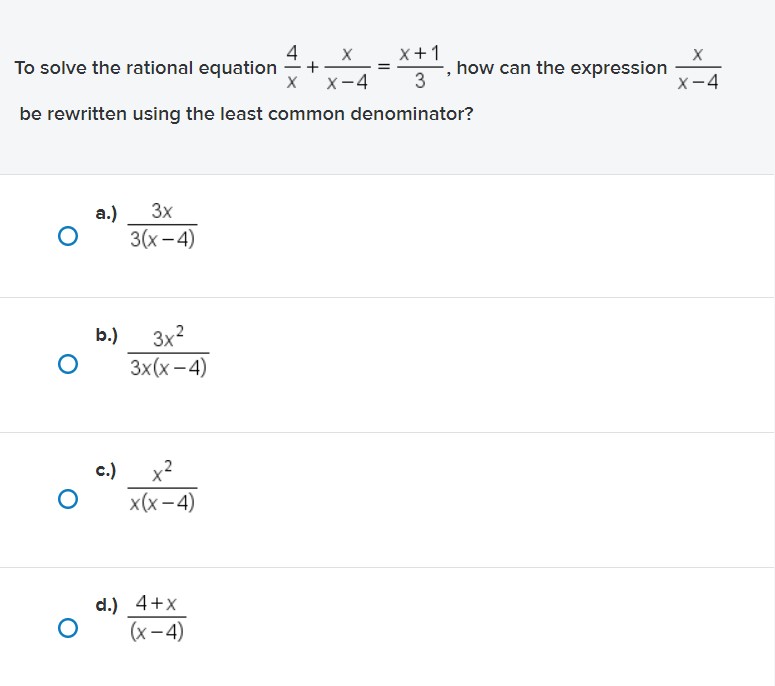775x686 pixels.
Task: Click the 4 over x fraction in equation
Action: point(292,67)
